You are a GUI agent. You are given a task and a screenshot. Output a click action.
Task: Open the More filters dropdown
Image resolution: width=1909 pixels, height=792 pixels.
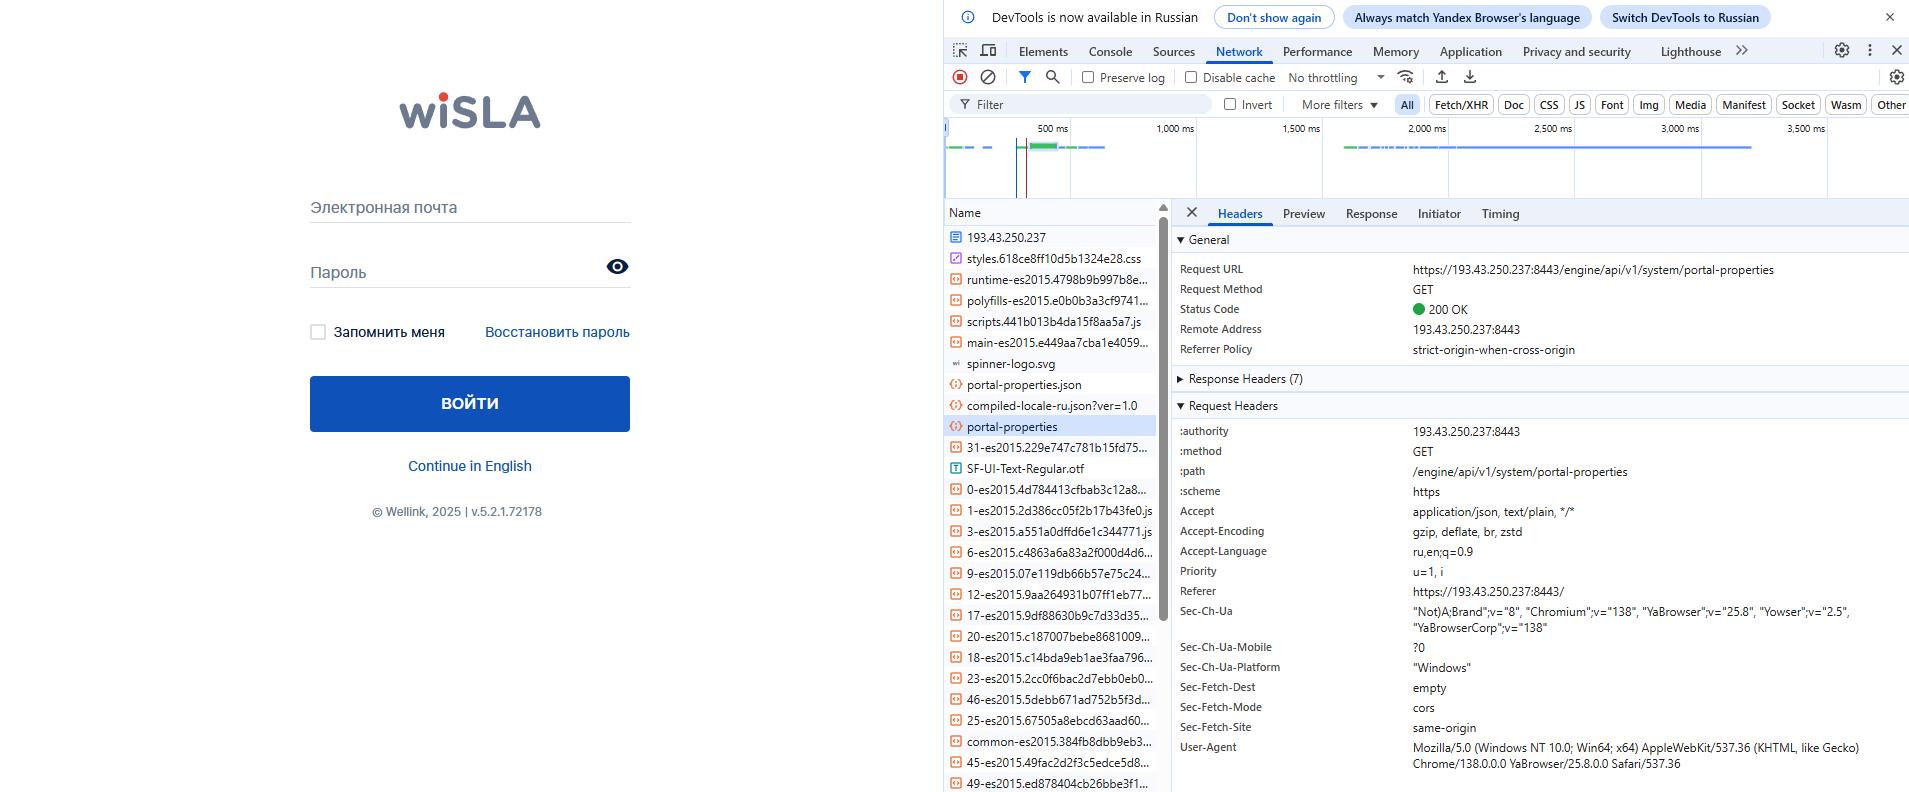pyautogui.click(x=1339, y=105)
